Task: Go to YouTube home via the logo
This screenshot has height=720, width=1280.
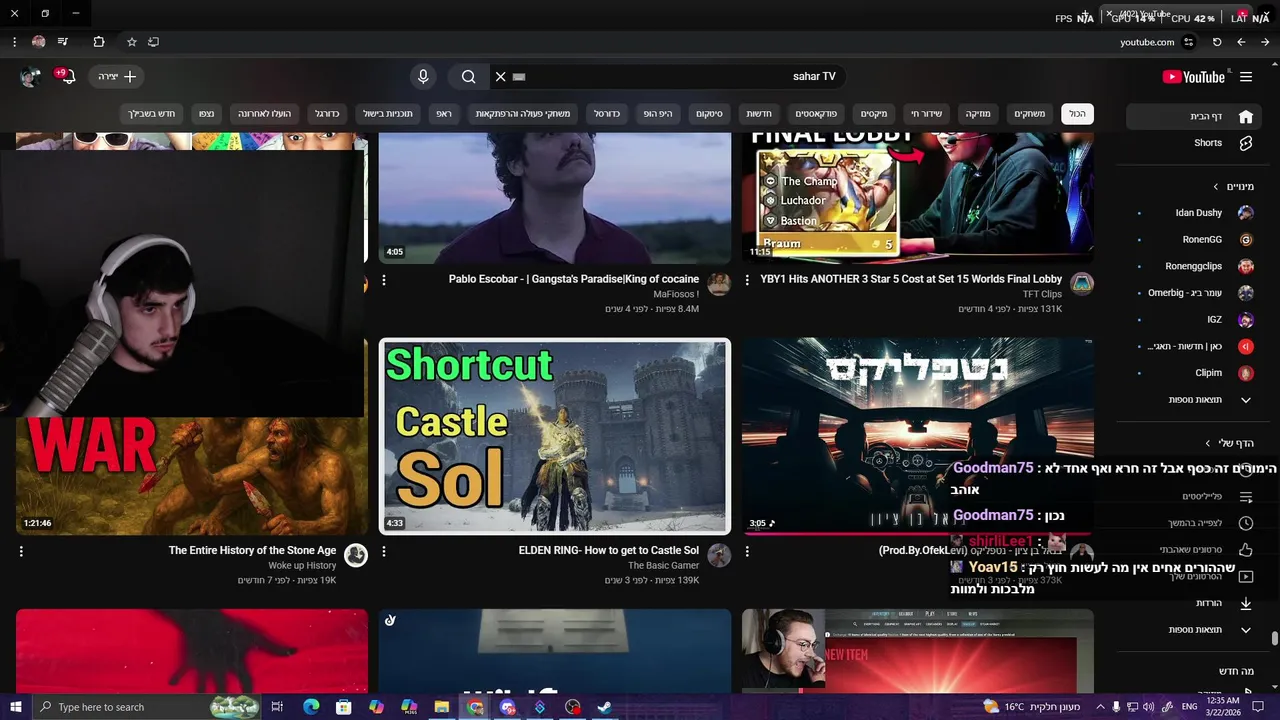Action: click(x=1193, y=77)
